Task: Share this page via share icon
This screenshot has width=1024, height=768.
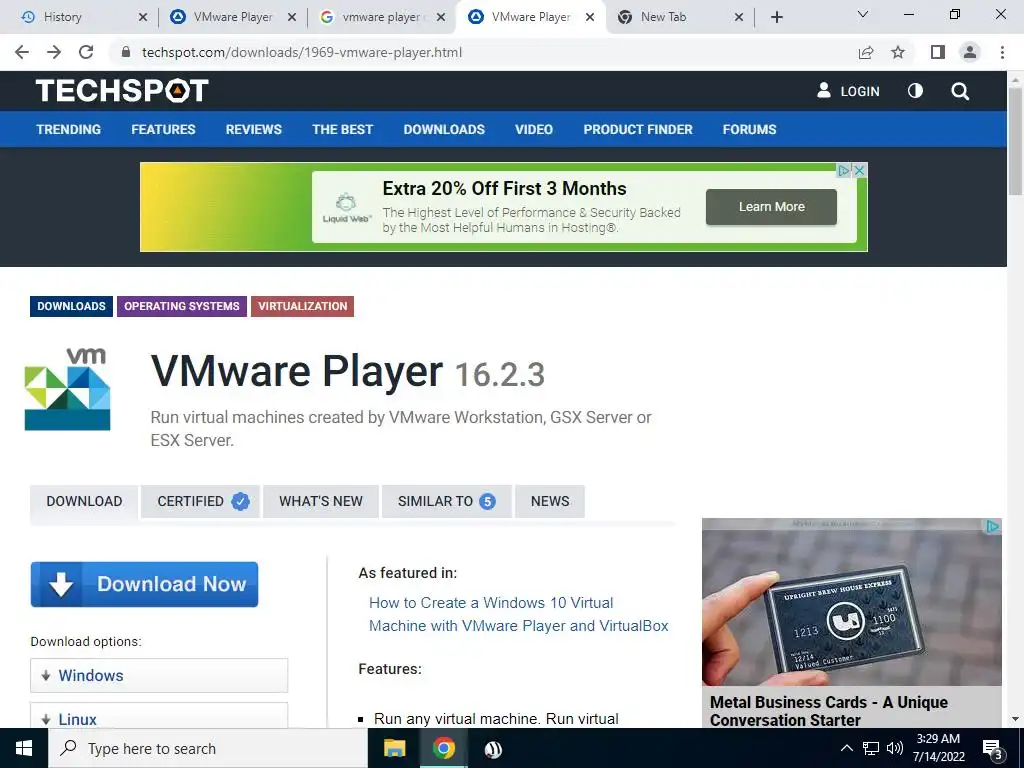Action: 866,52
